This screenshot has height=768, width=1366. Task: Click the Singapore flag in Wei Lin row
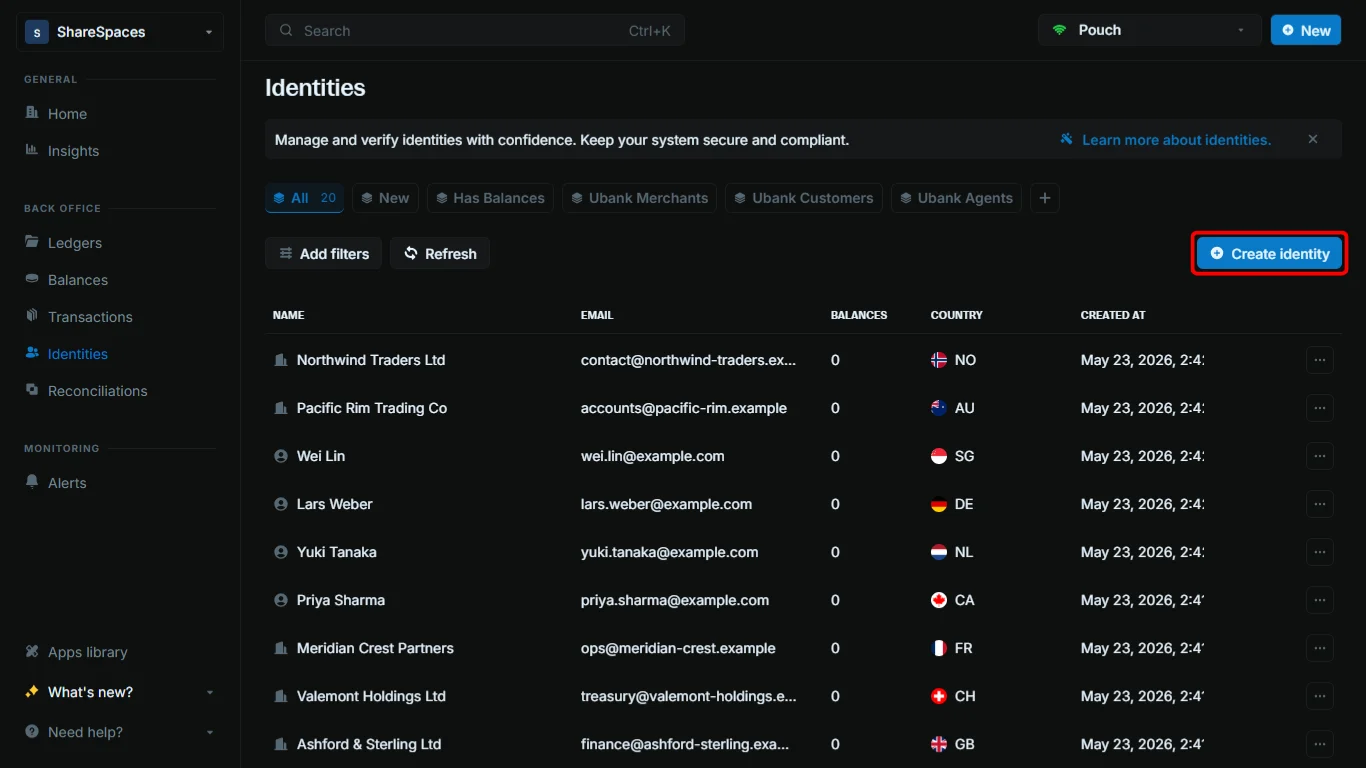(939, 456)
